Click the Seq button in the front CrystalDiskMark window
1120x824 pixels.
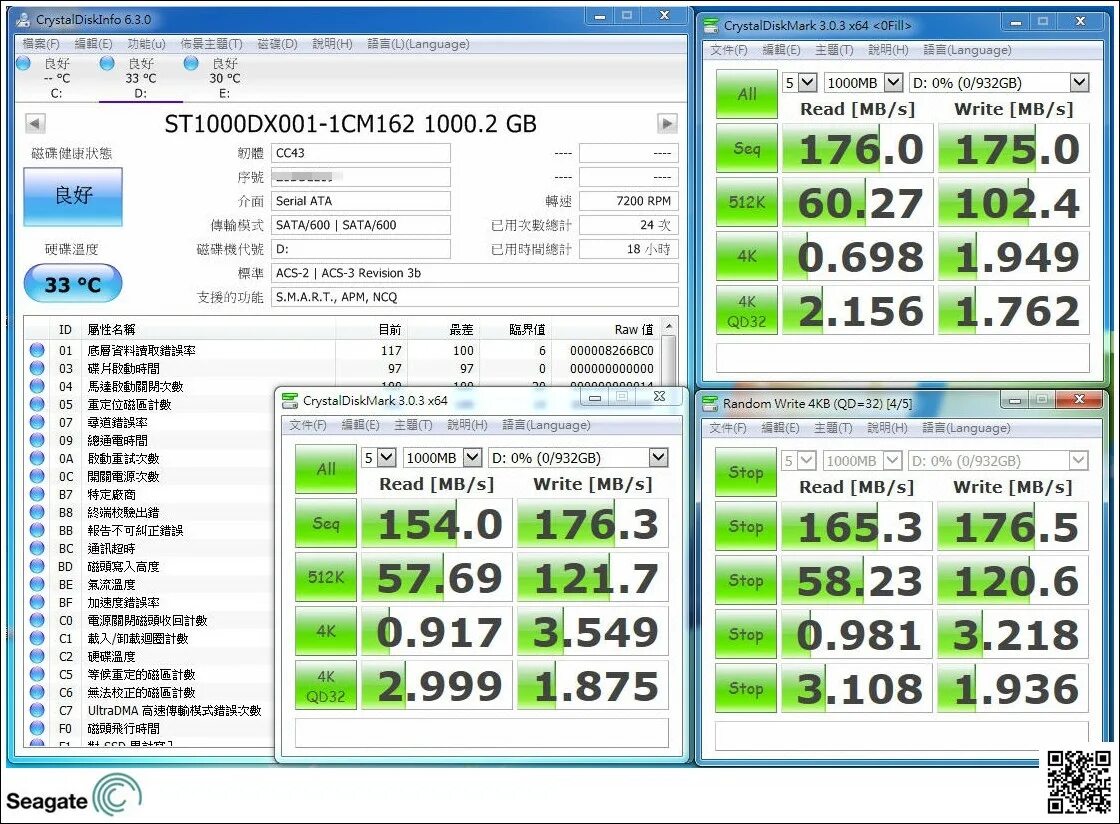[x=326, y=523]
